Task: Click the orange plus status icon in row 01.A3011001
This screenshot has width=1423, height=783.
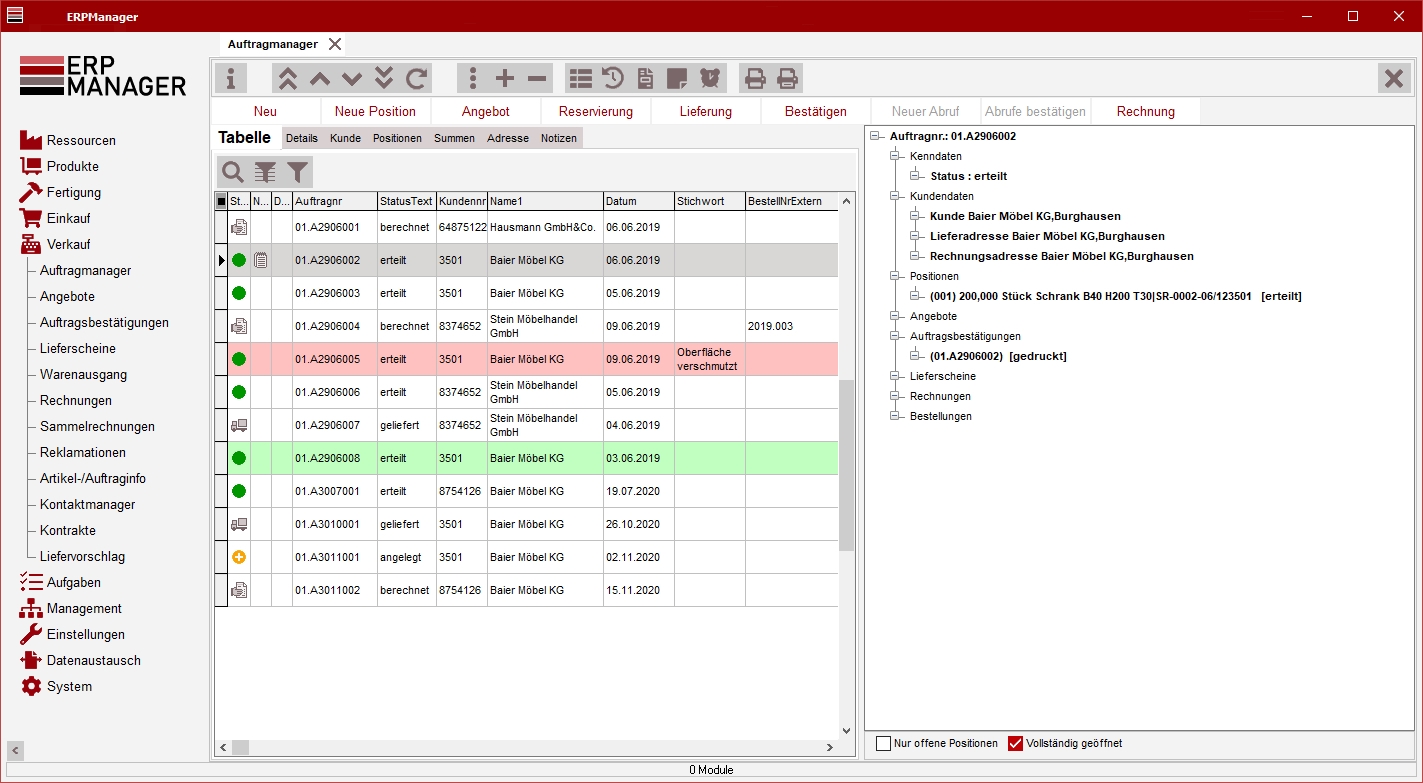Action: tap(238, 557)
